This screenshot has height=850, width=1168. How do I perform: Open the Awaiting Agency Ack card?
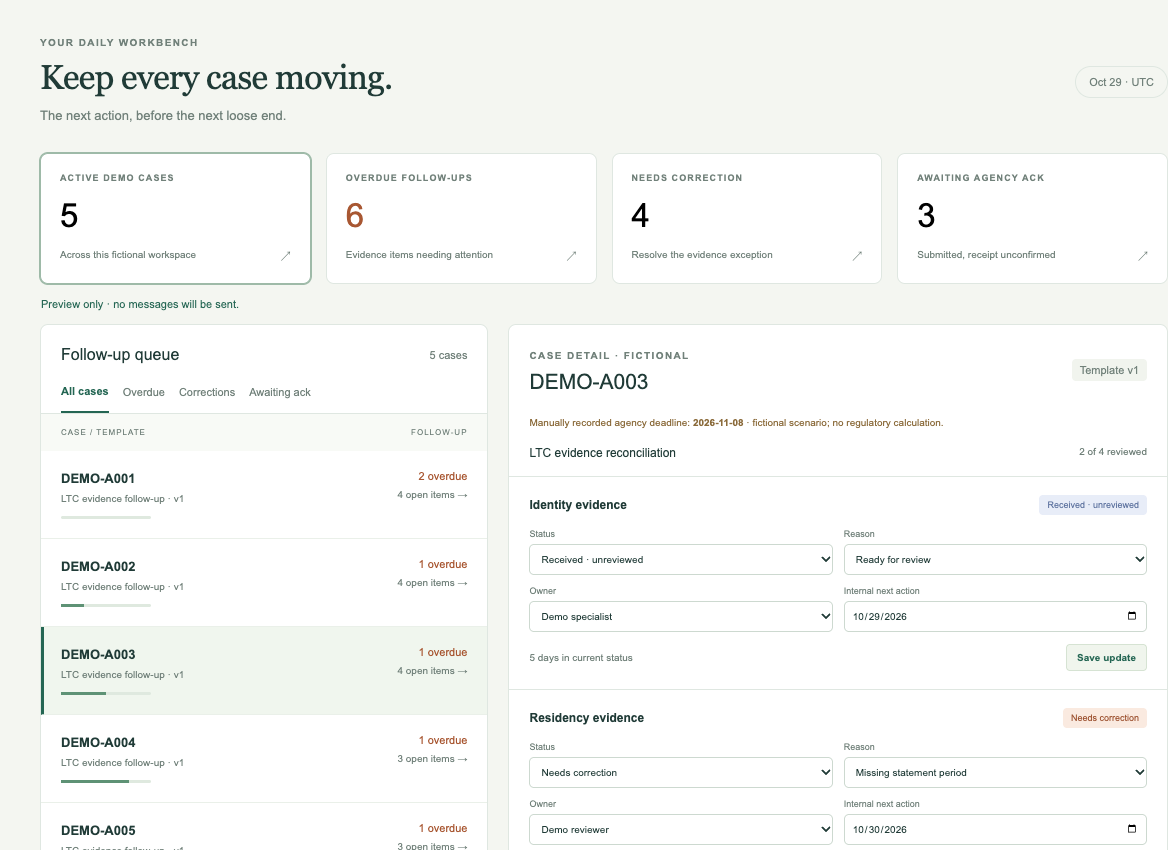(x=1032, y=218)
